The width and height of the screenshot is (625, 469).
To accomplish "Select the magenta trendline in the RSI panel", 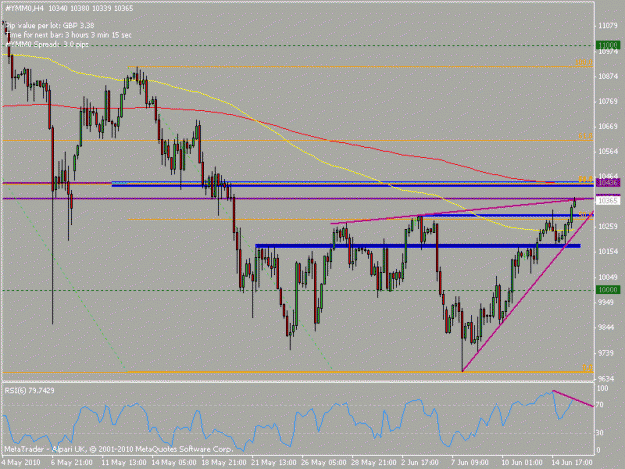I will [573, 398].
